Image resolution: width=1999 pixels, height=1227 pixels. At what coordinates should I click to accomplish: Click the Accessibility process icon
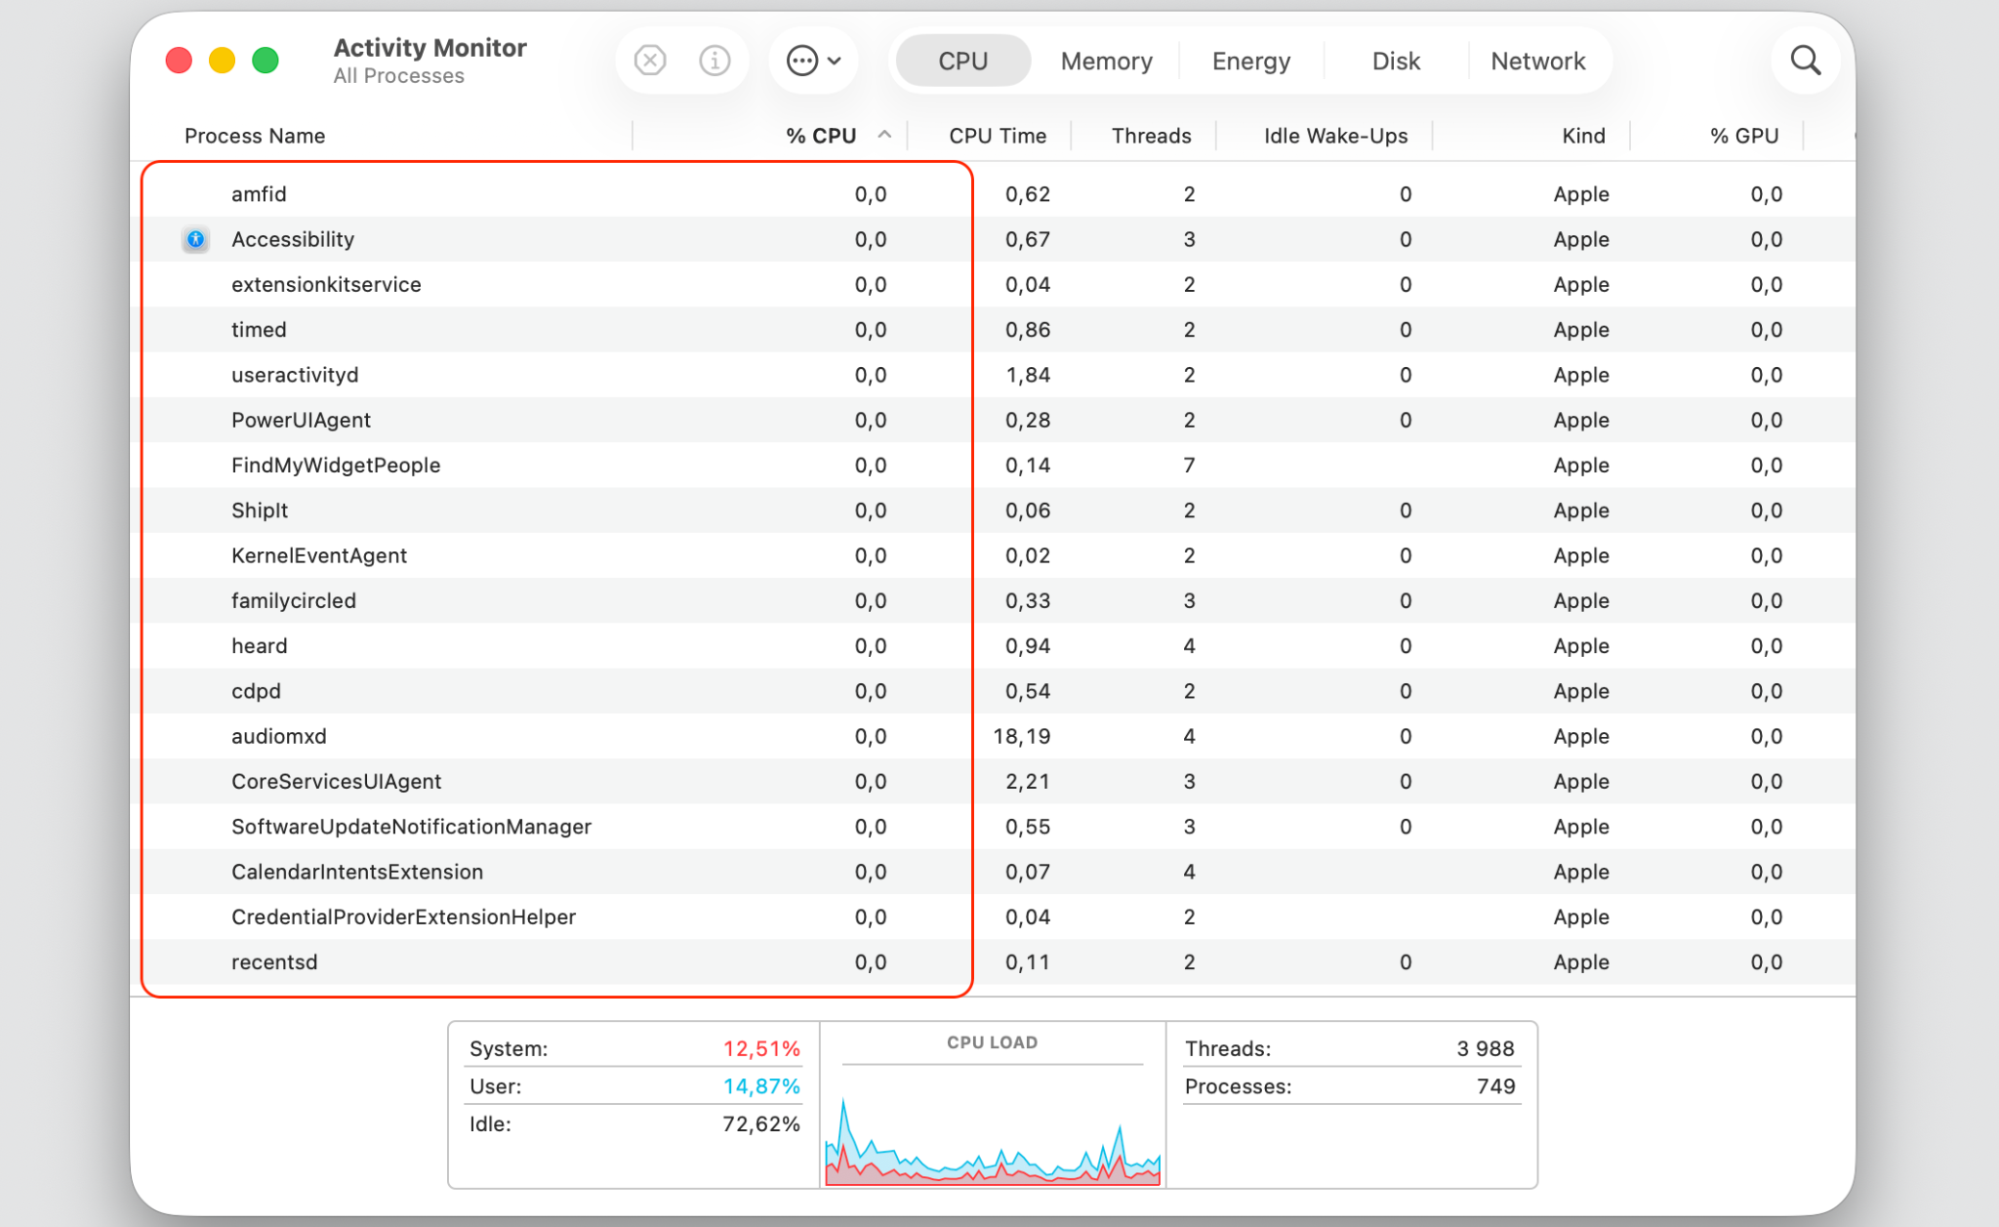(x=196, y=239)
